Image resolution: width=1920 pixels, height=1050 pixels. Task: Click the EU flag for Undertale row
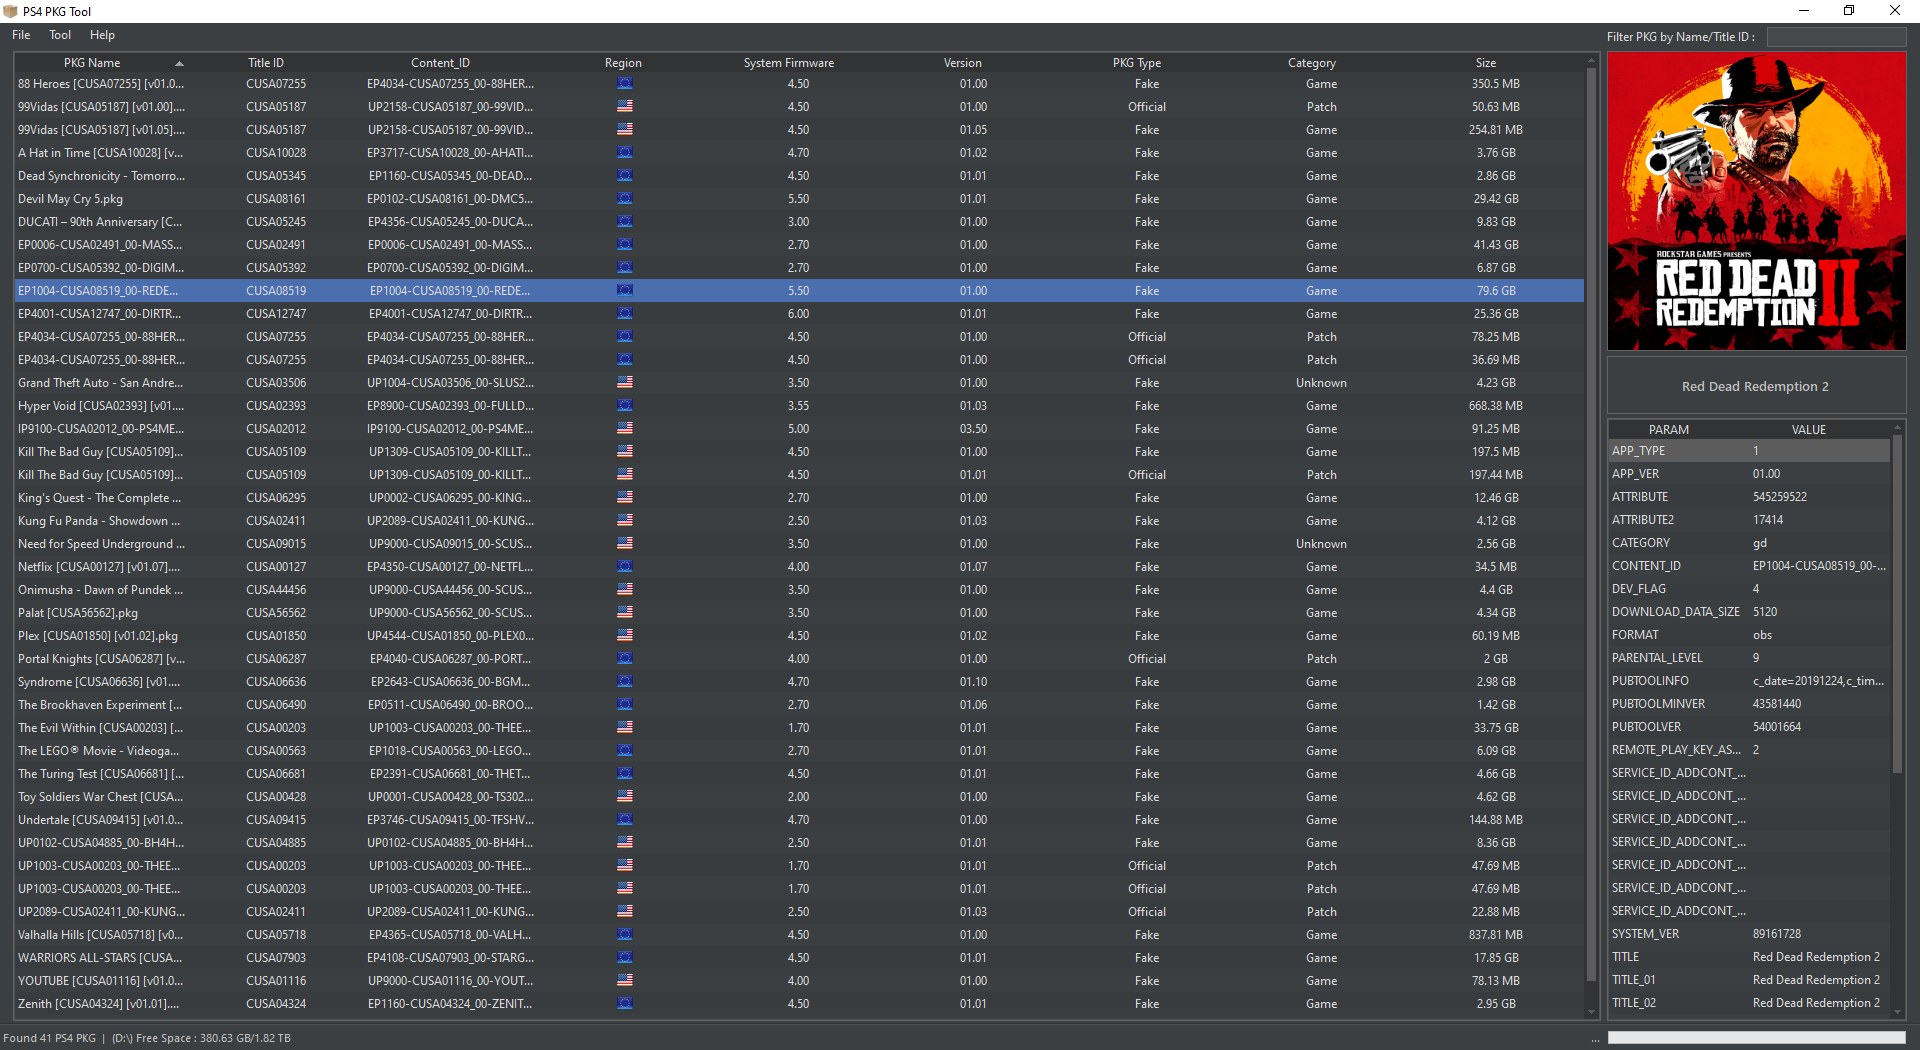point(625,820)
